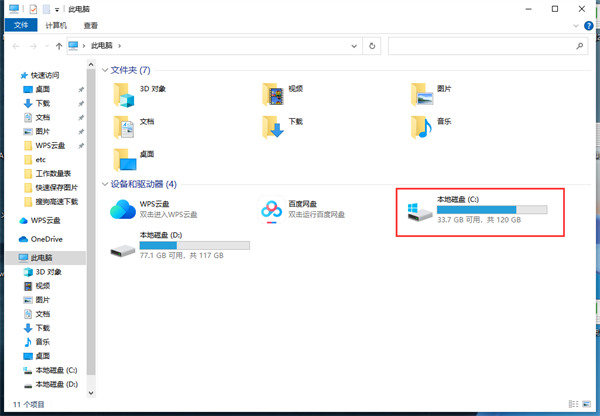Screen dimensions: 600x416
Task: Click the up-directory arrow button
Action: coord(59,45)
